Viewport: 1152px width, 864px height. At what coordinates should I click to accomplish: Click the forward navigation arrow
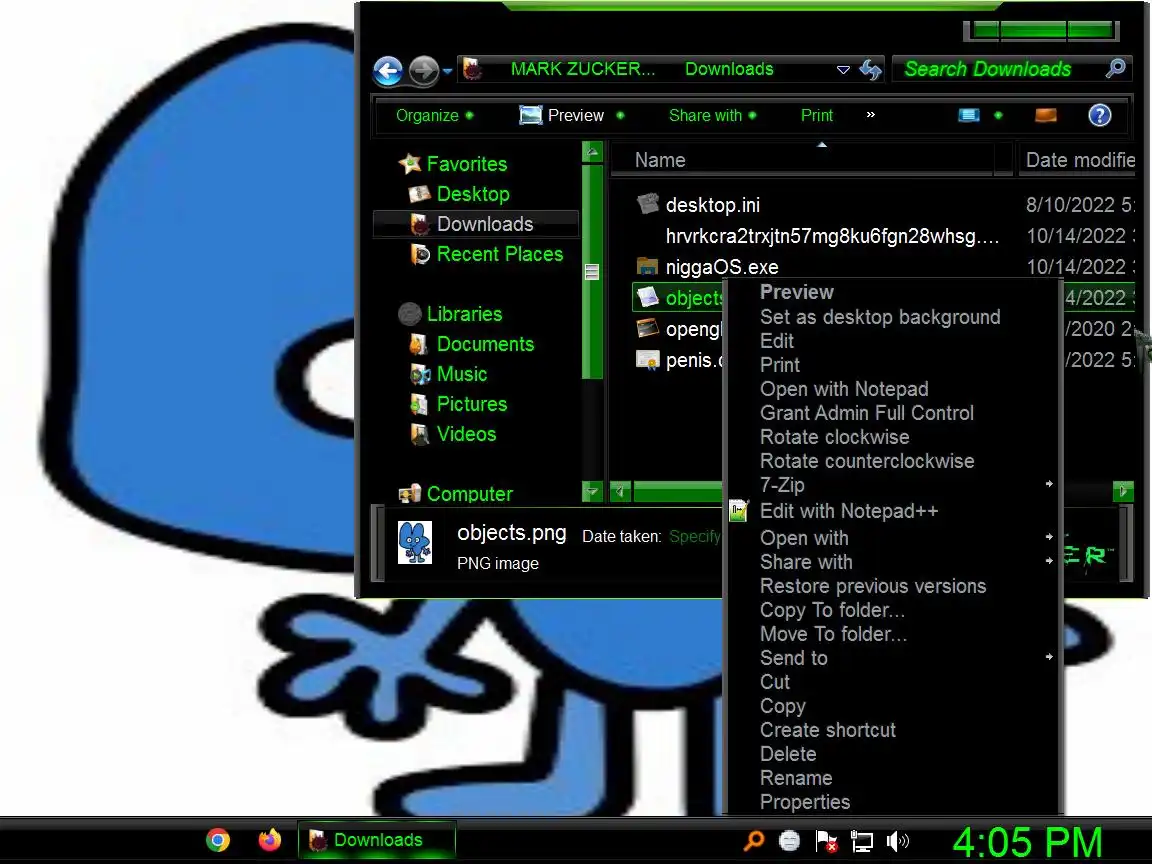[x=423, y=71]
